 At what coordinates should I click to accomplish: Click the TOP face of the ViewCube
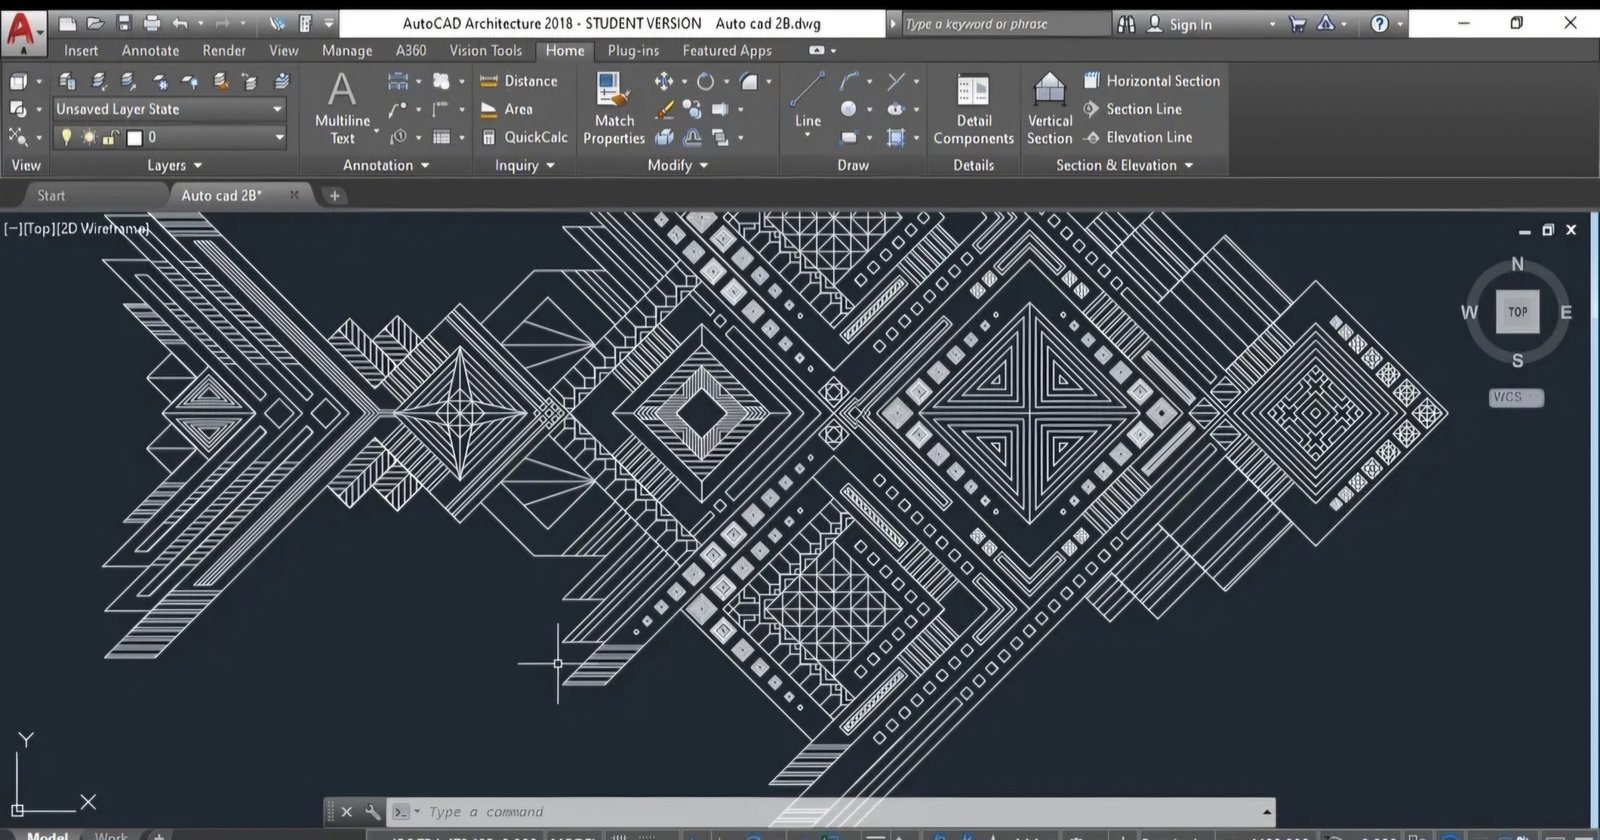point(1517,312)
